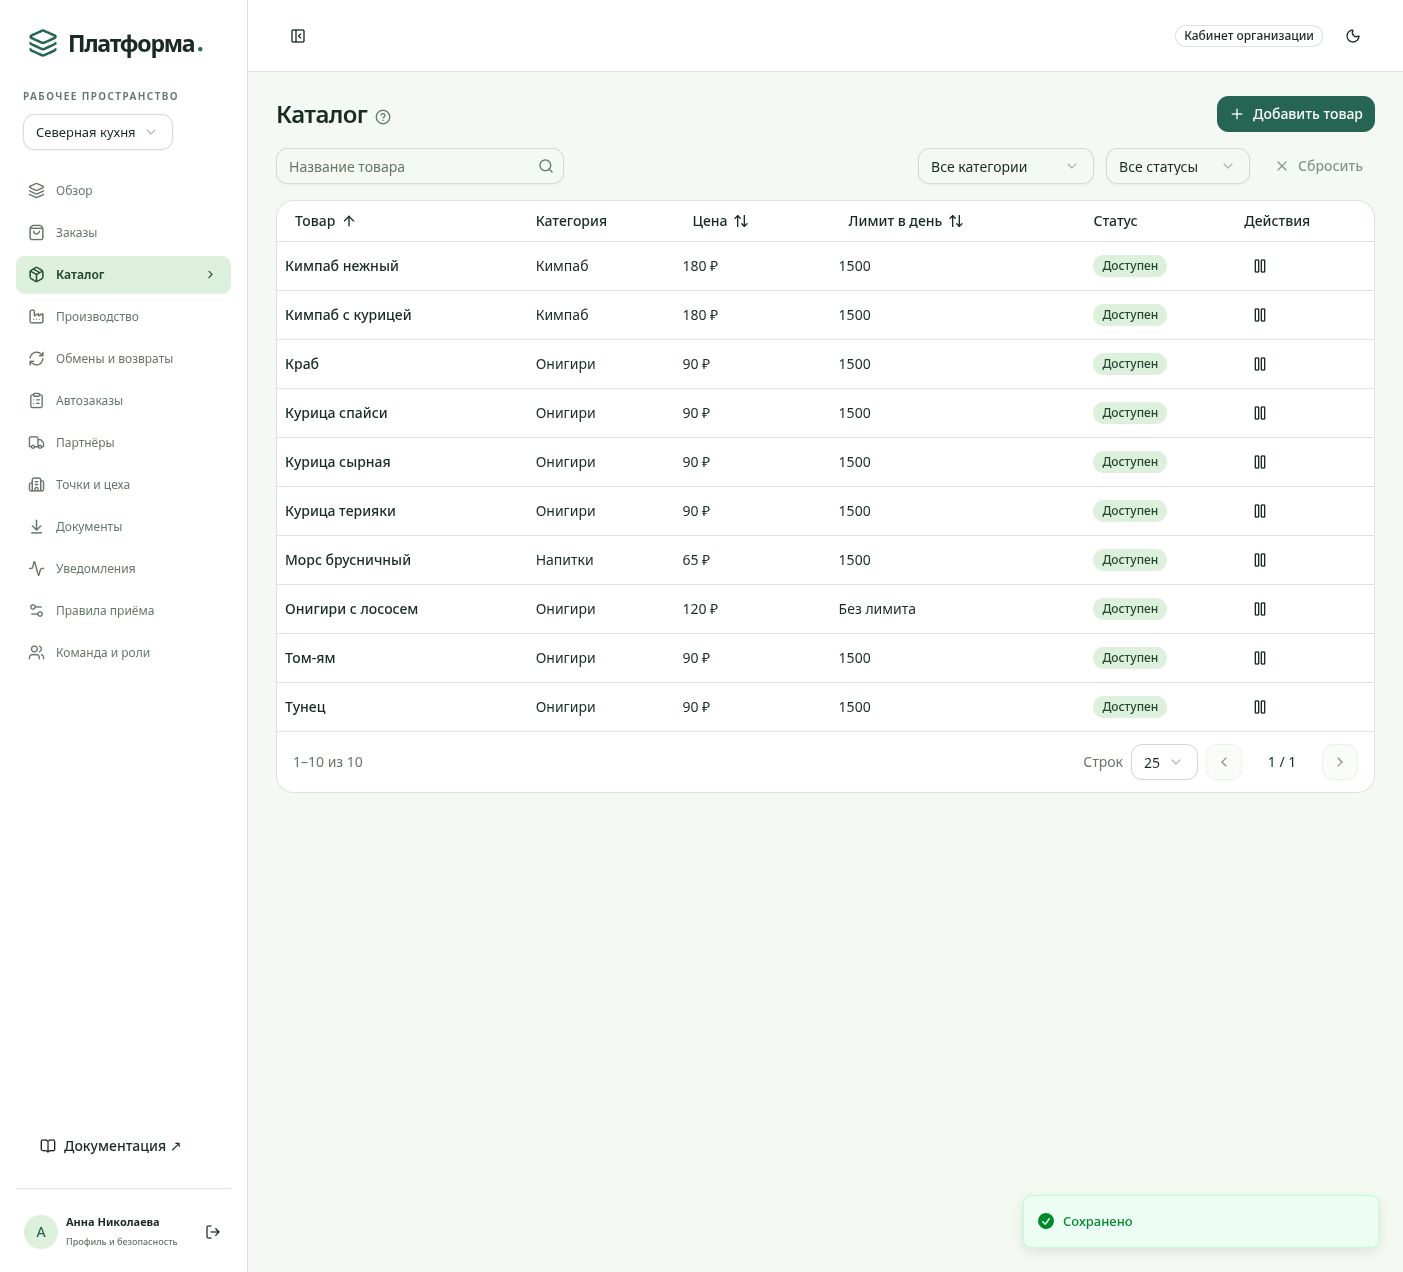1403x1272 pixels.
Task: Open Точки и цеха
Action: point(123,484)
